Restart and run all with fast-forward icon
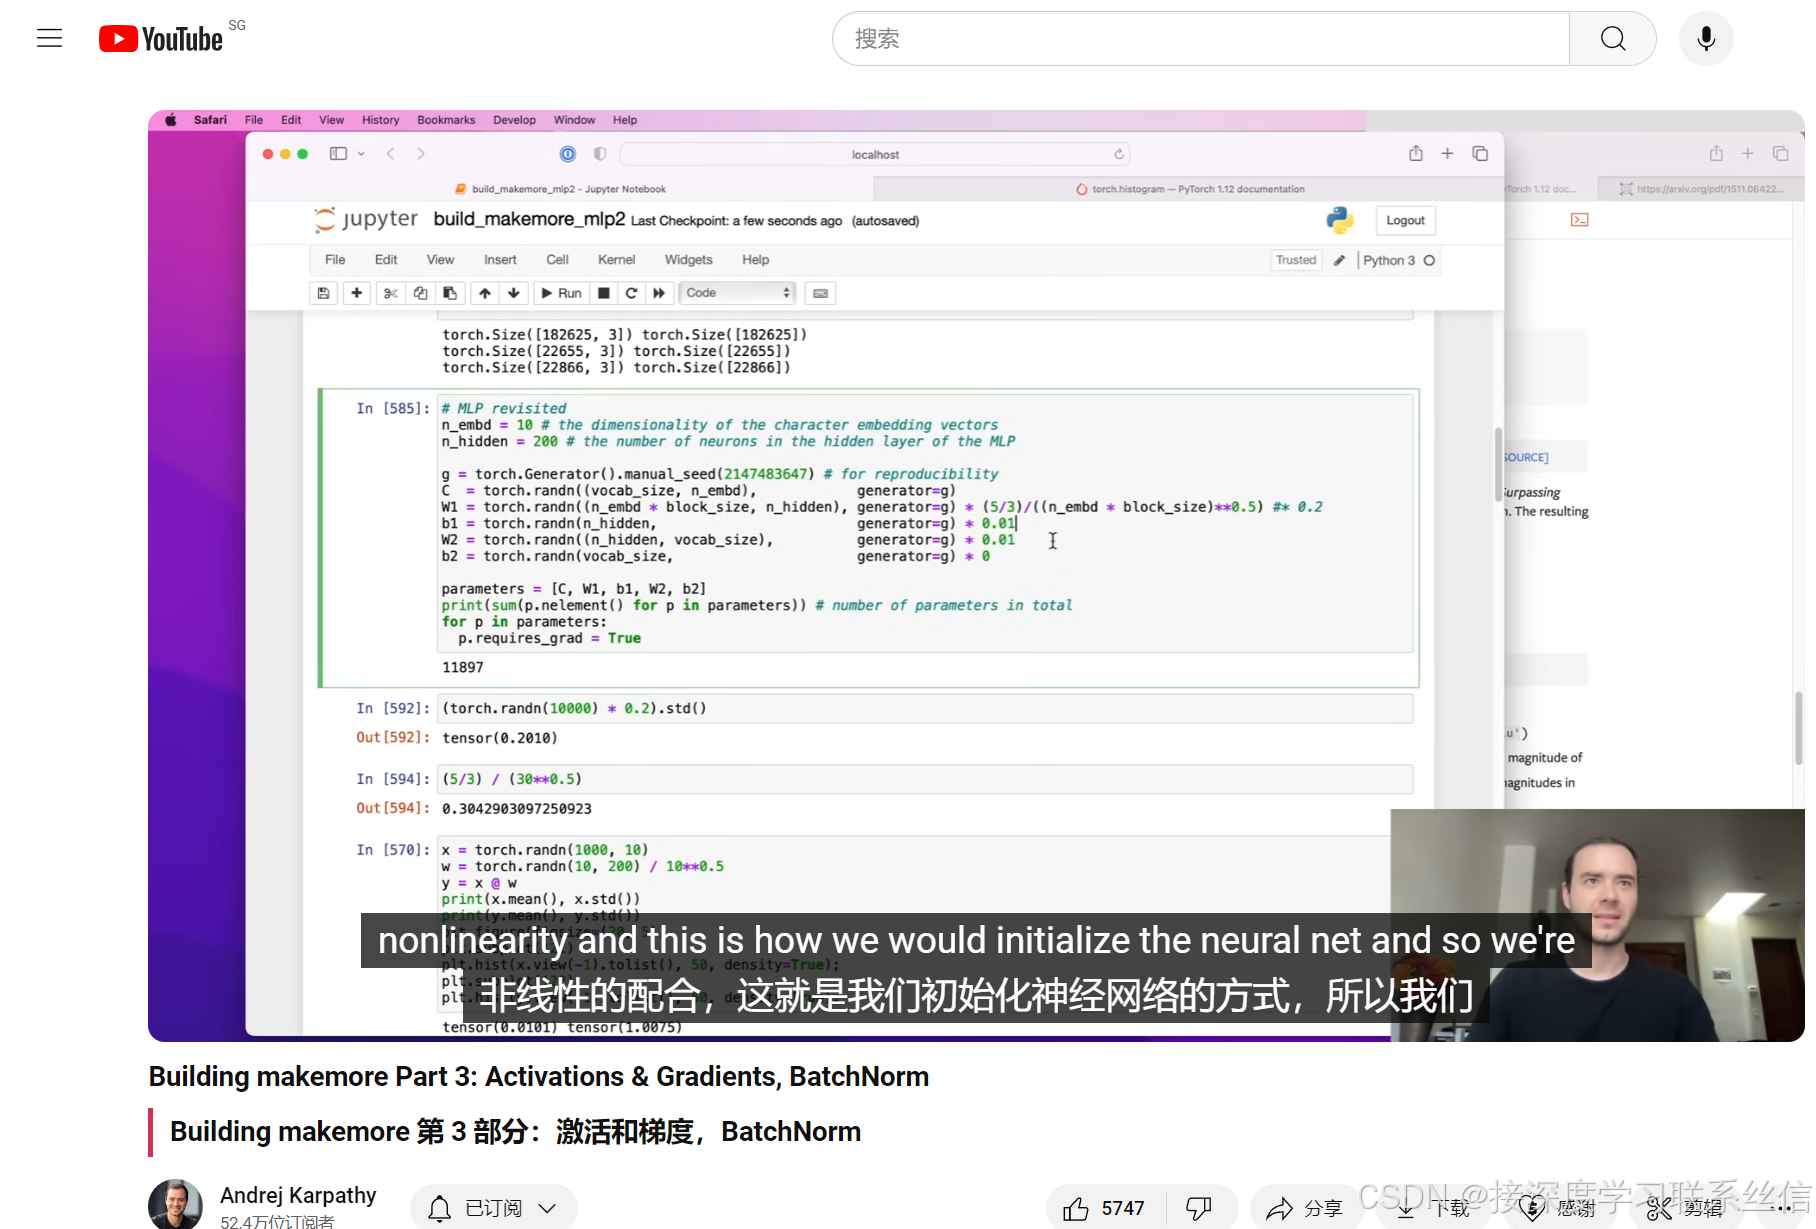 tap(659, 293)
